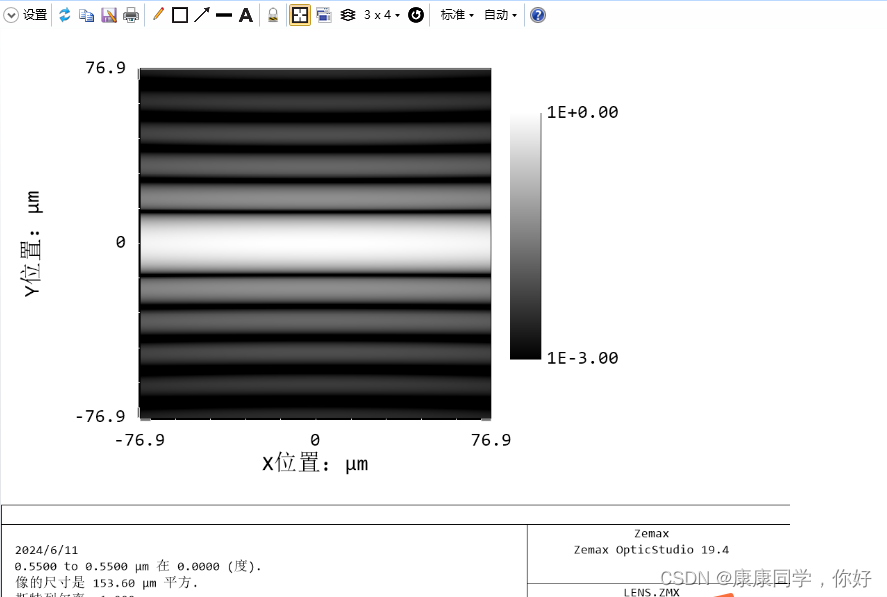
Task: Refresh the analysis window
Action: (64, 15)
